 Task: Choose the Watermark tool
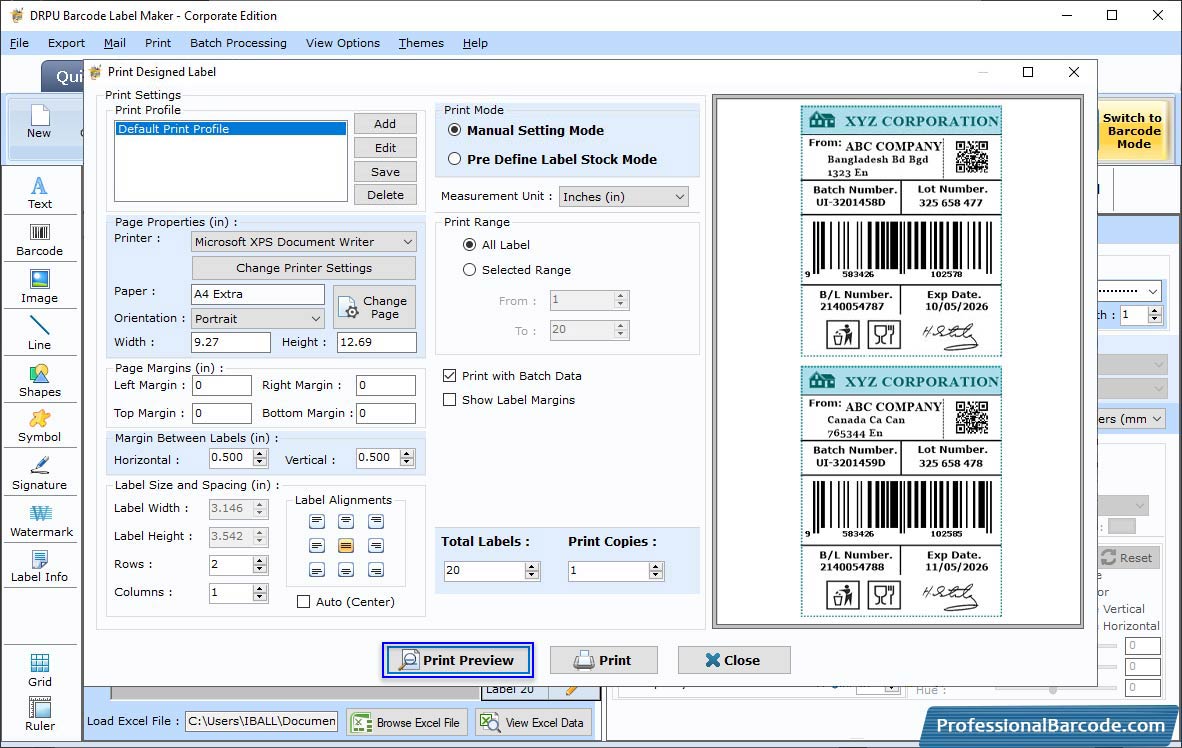pyautogui.click(x=40, y=520)
